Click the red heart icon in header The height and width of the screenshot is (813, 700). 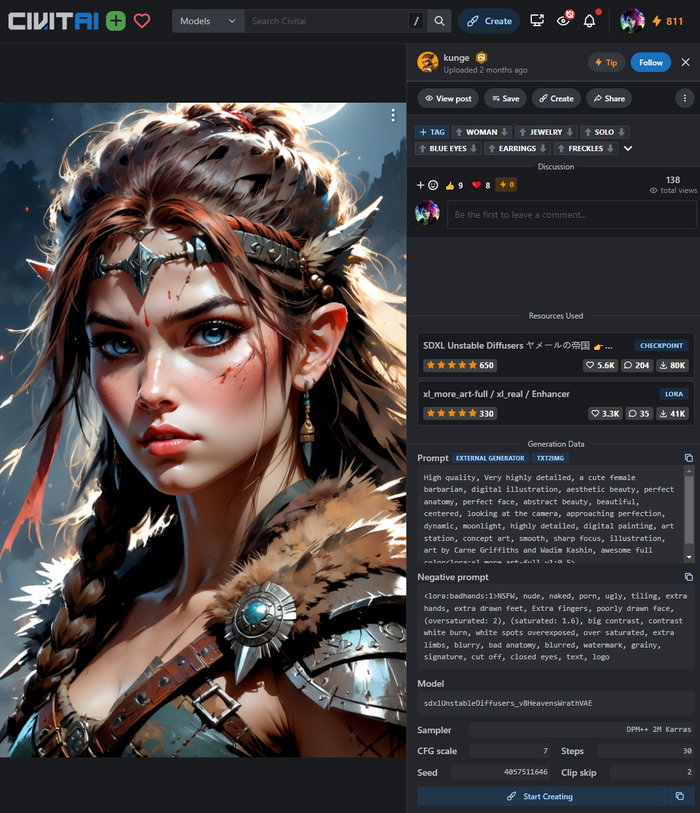[142, 21]
